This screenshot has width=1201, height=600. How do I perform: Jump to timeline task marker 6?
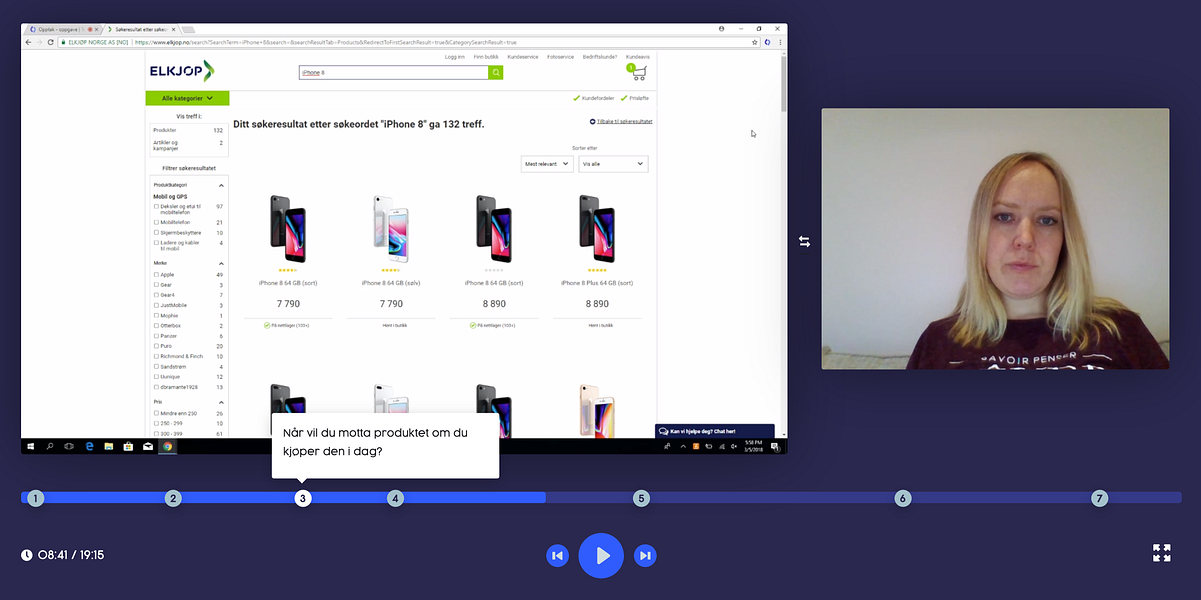click(903, 498)
